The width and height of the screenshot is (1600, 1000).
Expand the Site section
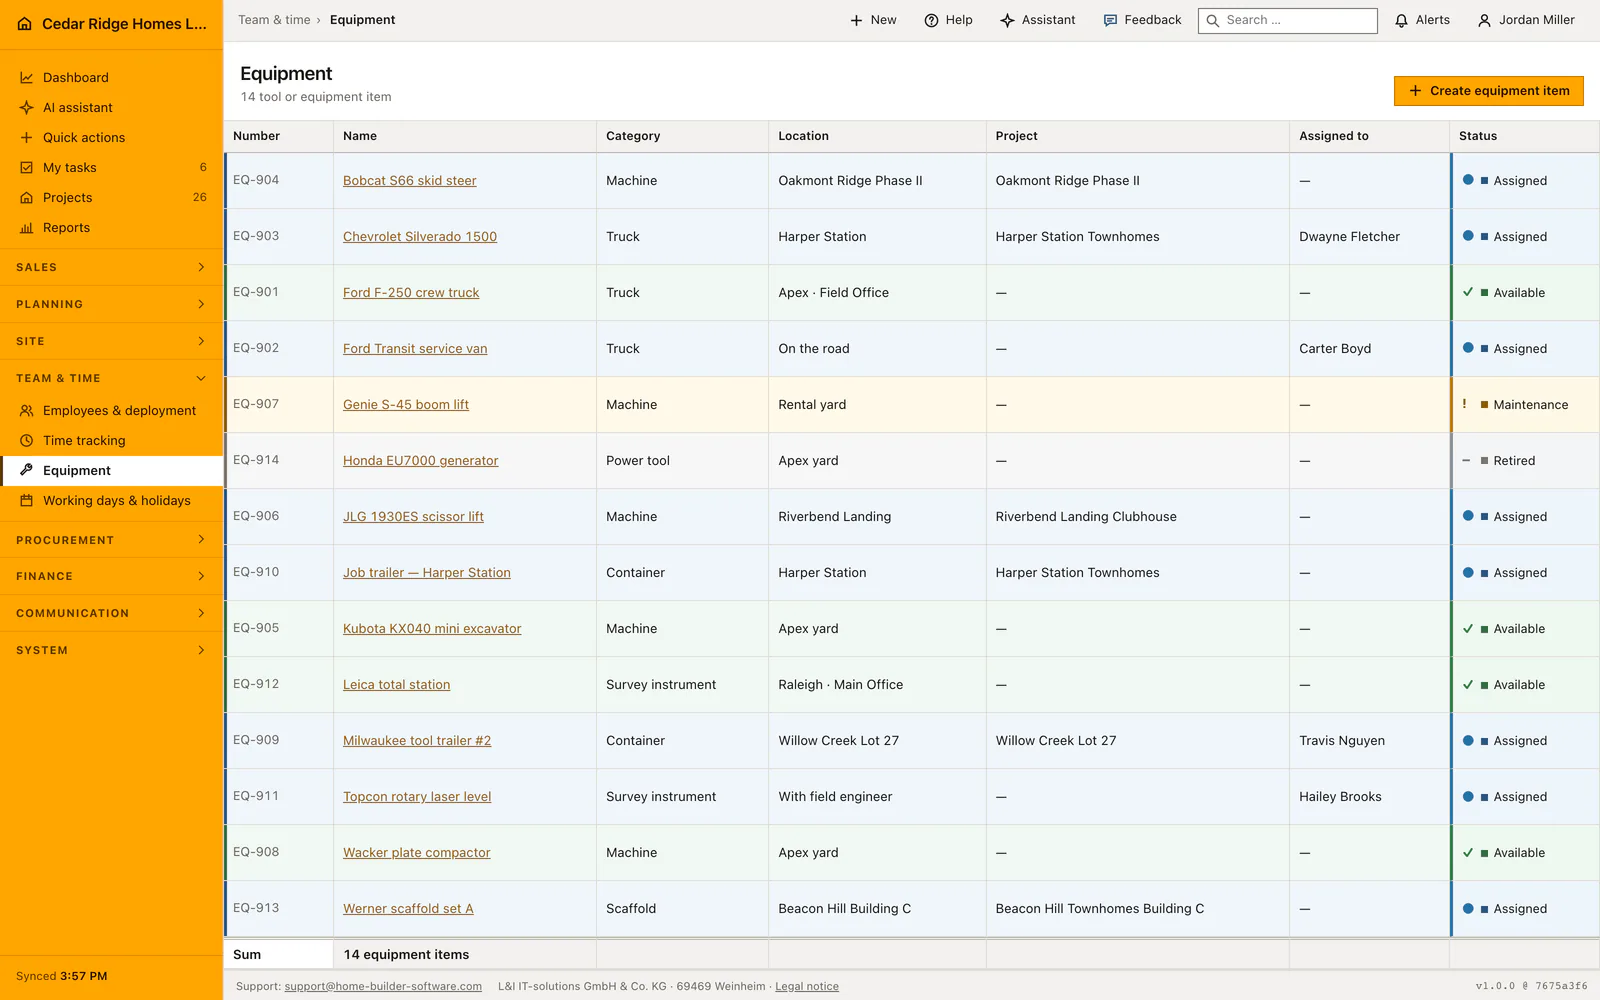(x=111, y=341)
